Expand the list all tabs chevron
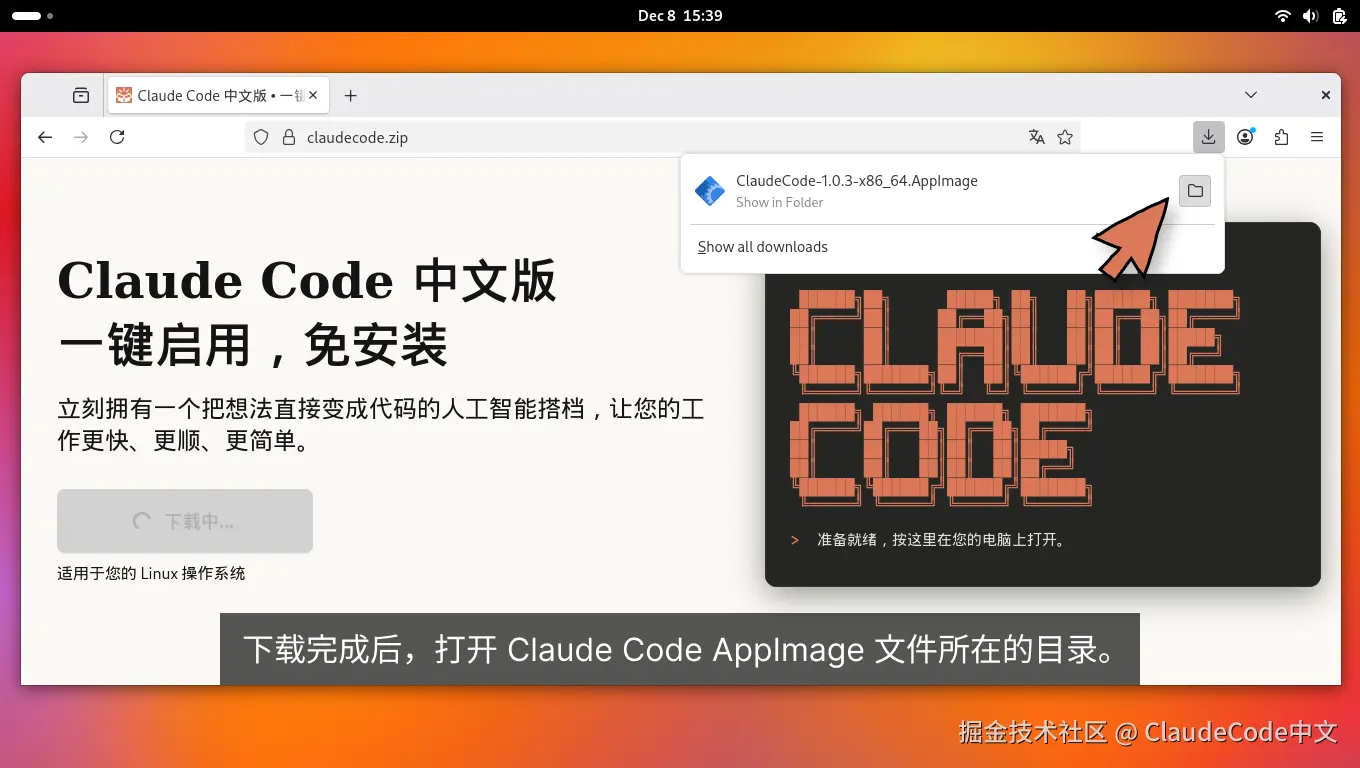 coord(1251,95)
